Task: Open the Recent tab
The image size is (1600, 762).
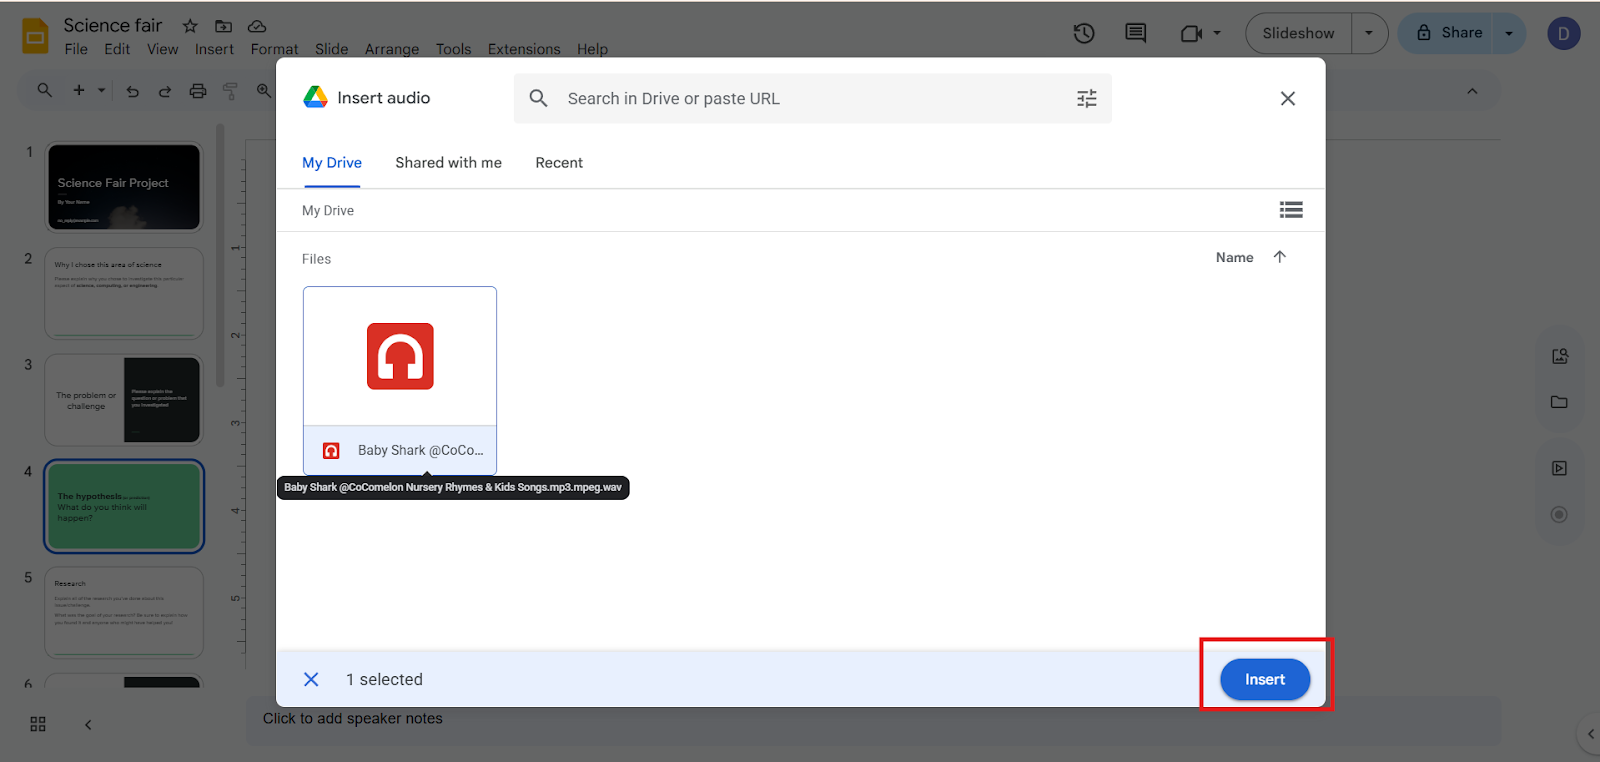Action: [559, 163]
